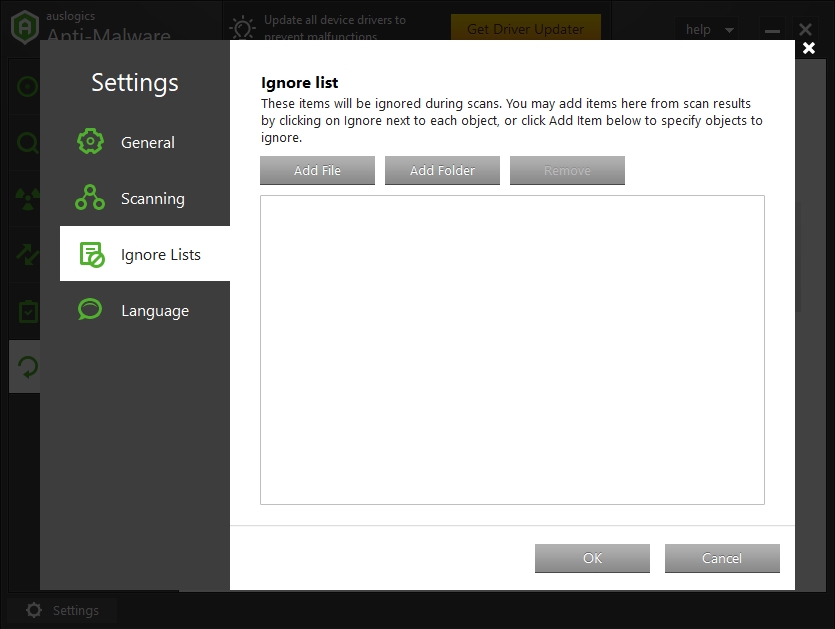The image size is (835, 629).
Task: Click the lightbulb tip icon
Action: (242, 28)
